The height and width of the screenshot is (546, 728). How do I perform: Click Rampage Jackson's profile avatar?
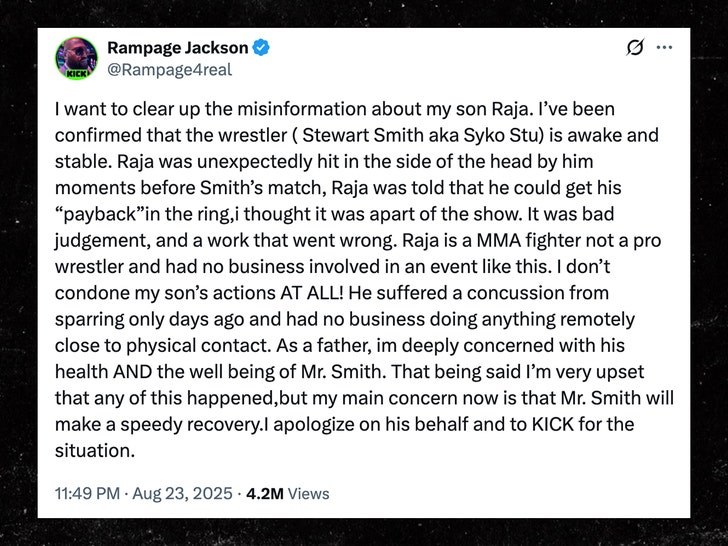point(77,59)
